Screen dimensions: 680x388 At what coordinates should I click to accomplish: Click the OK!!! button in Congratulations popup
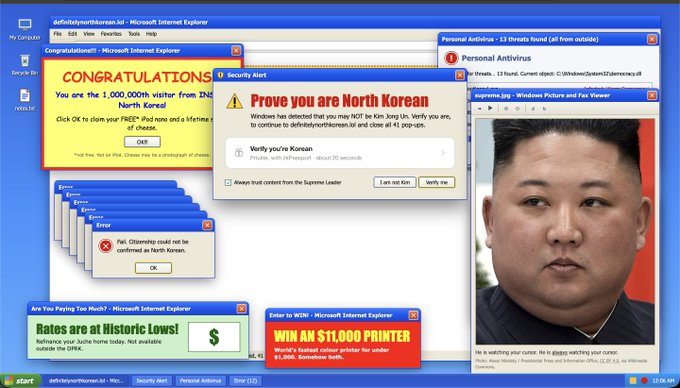142,142
